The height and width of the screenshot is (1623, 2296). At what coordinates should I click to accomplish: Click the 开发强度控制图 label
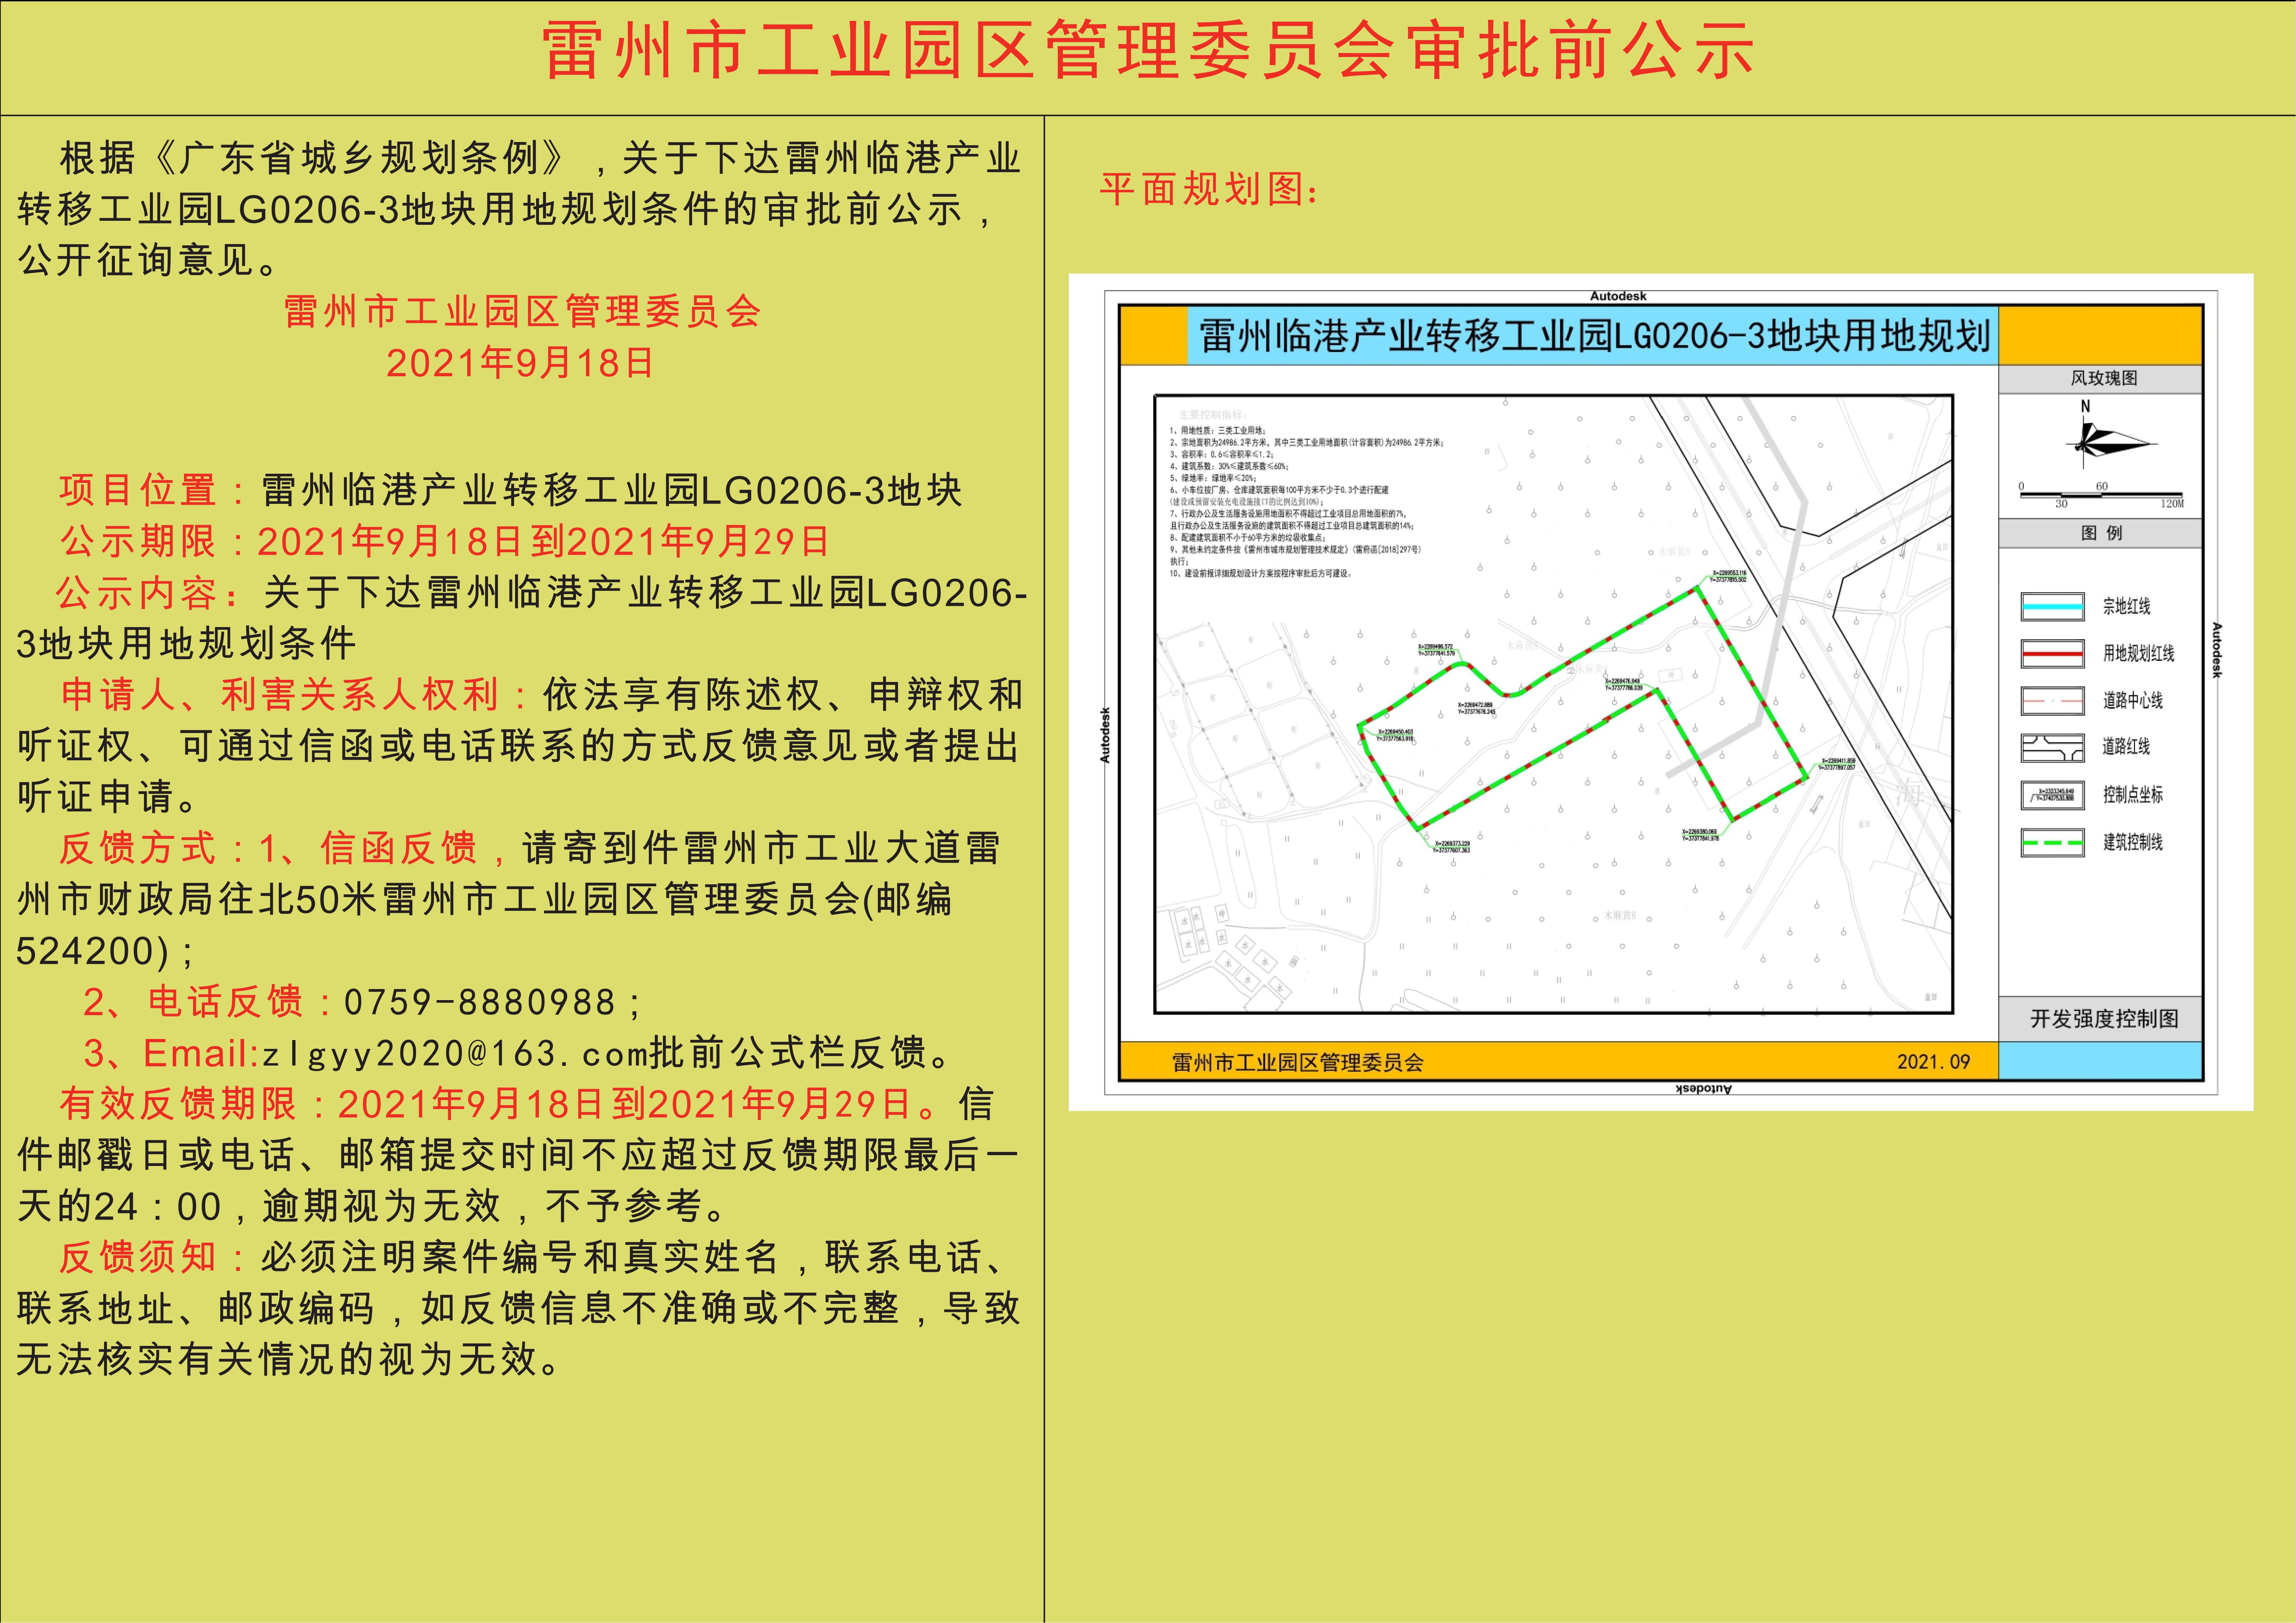(2104, 1019)
